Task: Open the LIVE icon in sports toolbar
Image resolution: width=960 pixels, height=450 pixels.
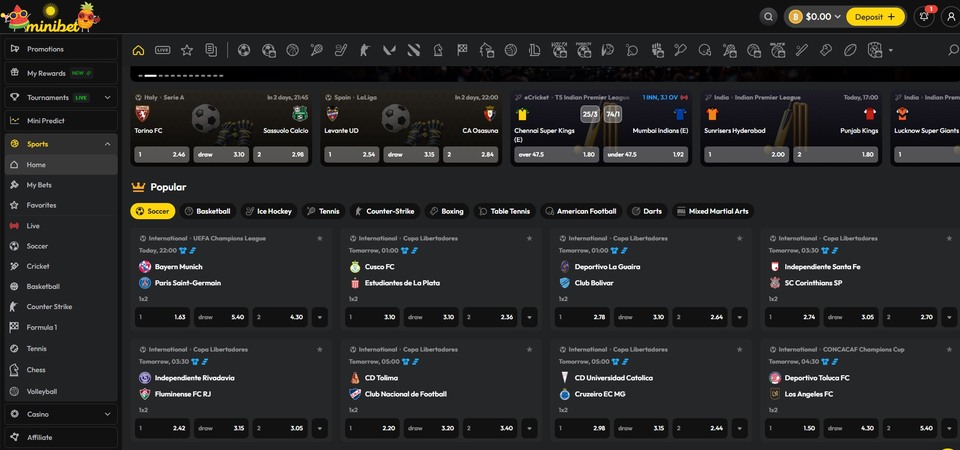Action: pyautogui.click(x=162, y=50)
